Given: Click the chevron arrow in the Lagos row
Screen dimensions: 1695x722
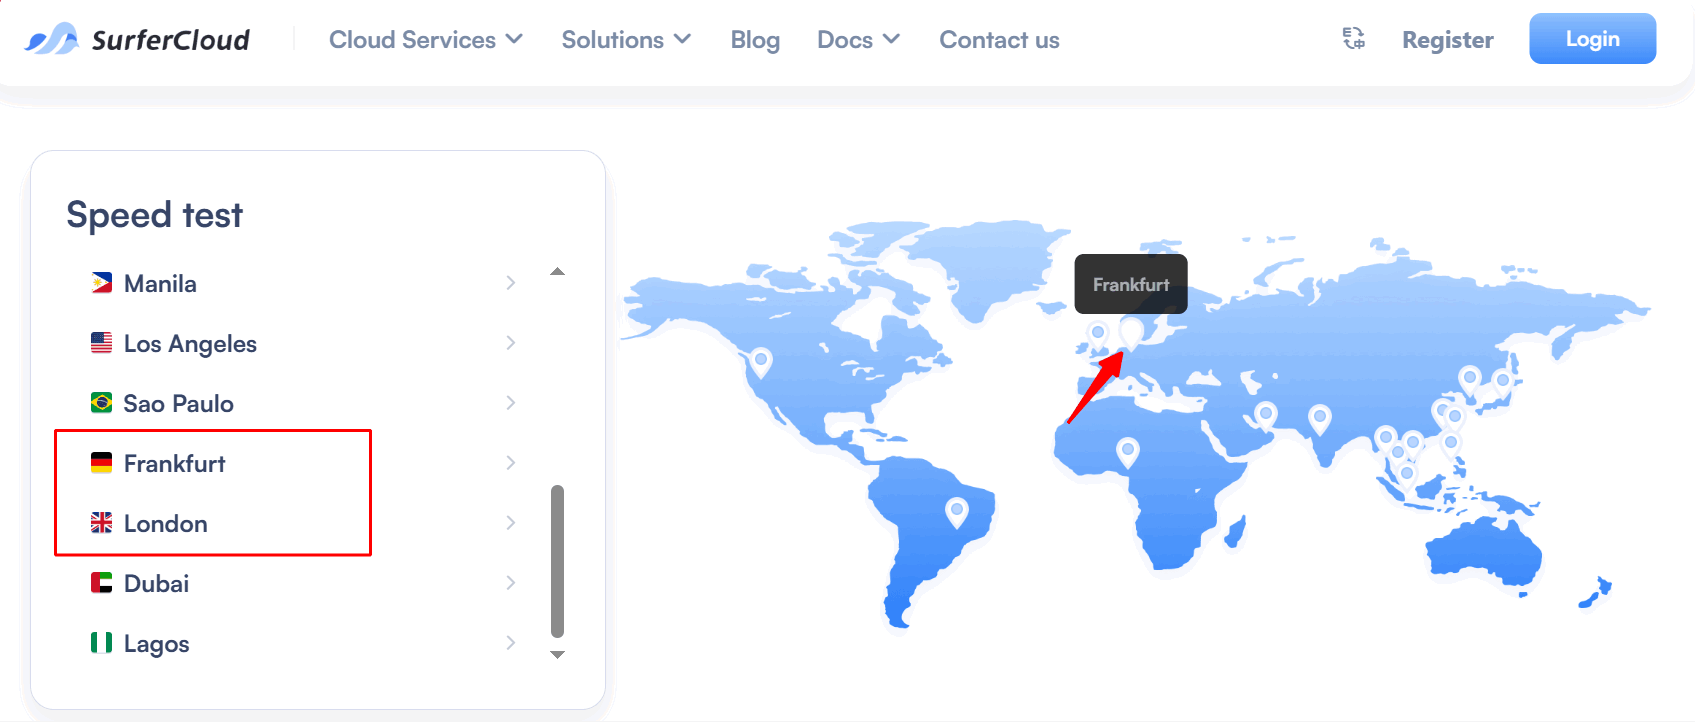Looking at the screenshot, I should tap(510, 643).
